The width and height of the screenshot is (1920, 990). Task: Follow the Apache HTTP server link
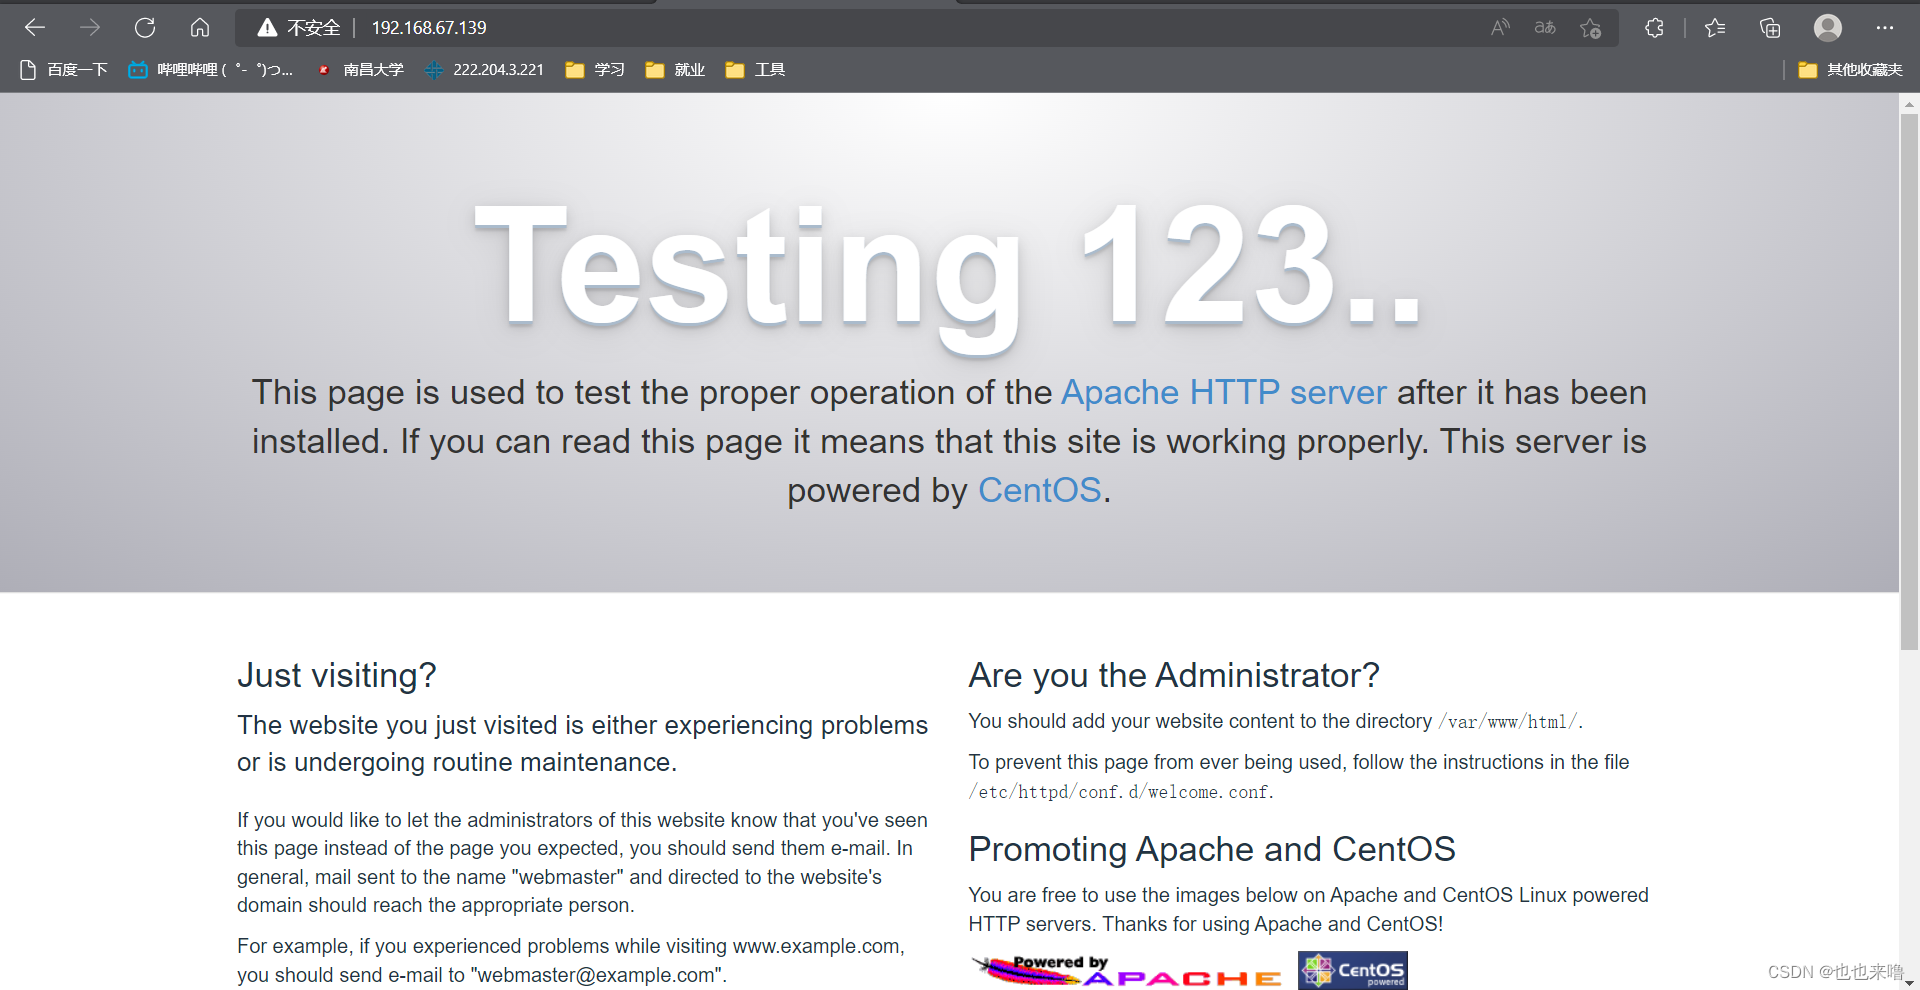pyautogui.click(x=1224, y=393)
